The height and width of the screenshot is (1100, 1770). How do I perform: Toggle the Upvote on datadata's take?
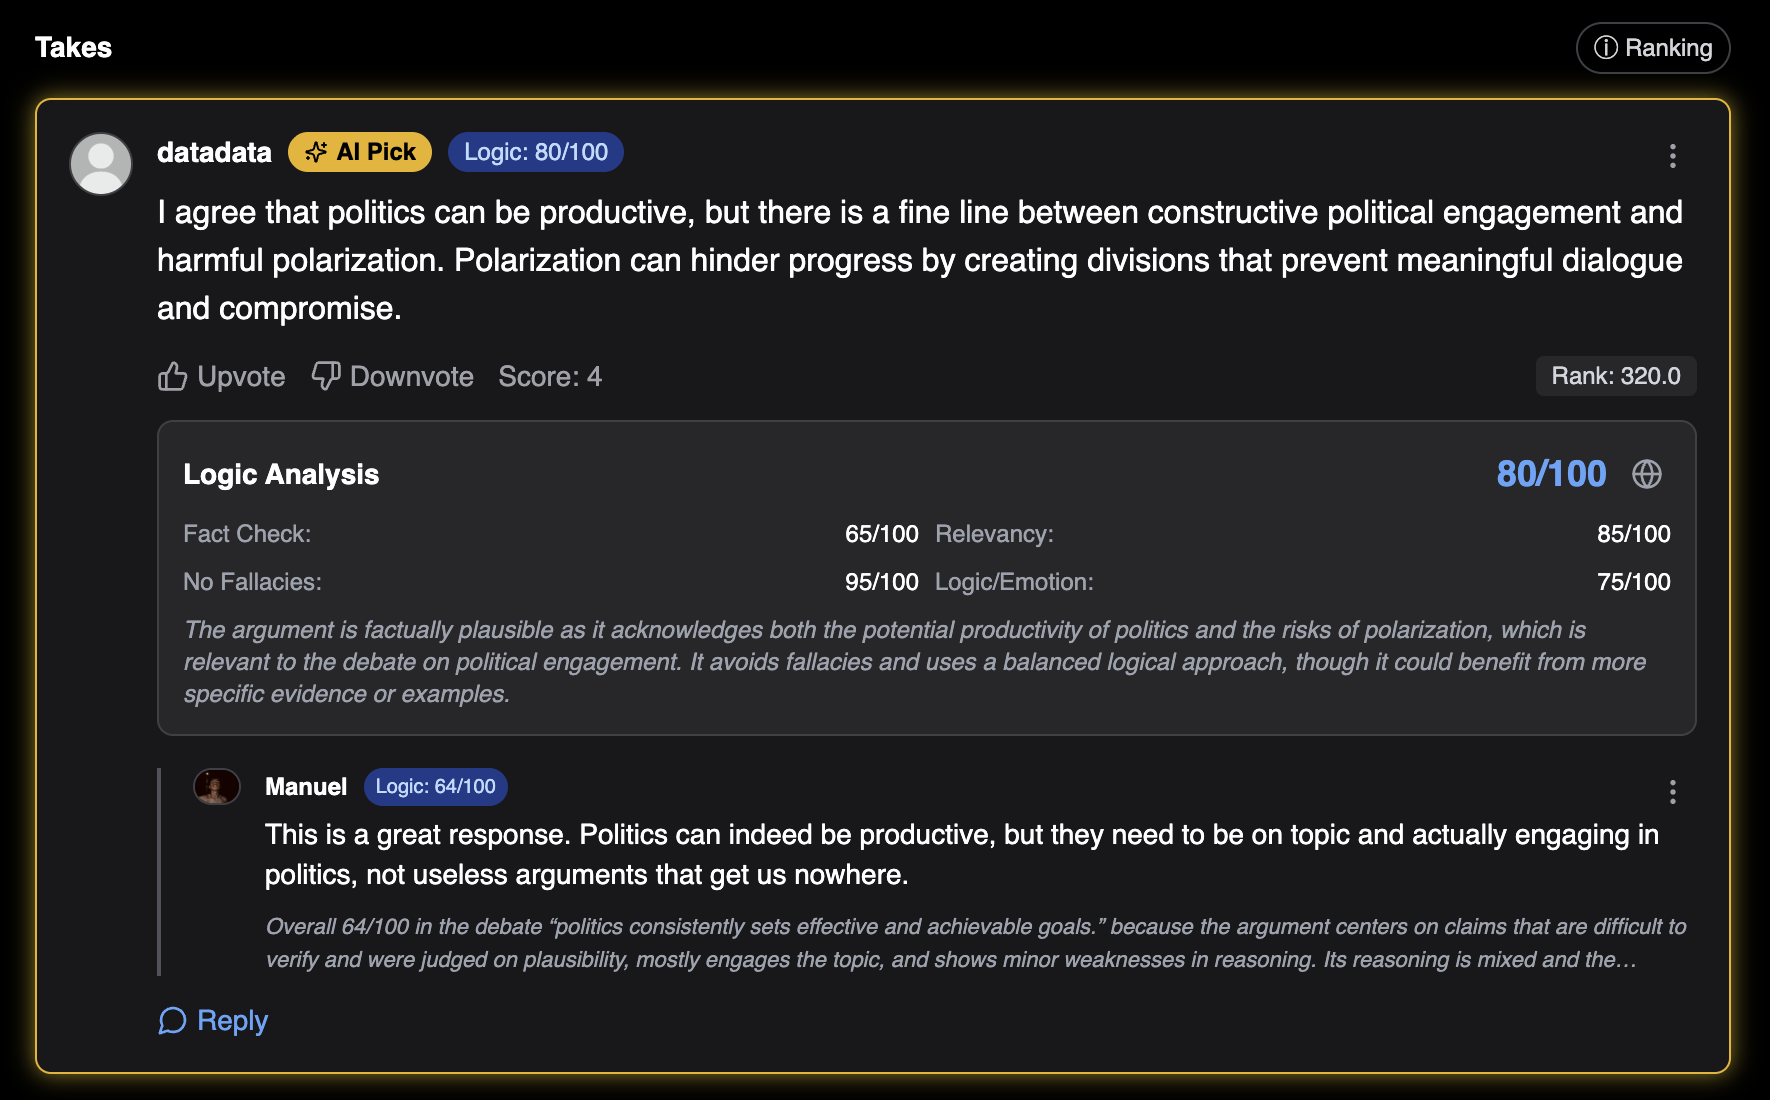pos(221,377)
